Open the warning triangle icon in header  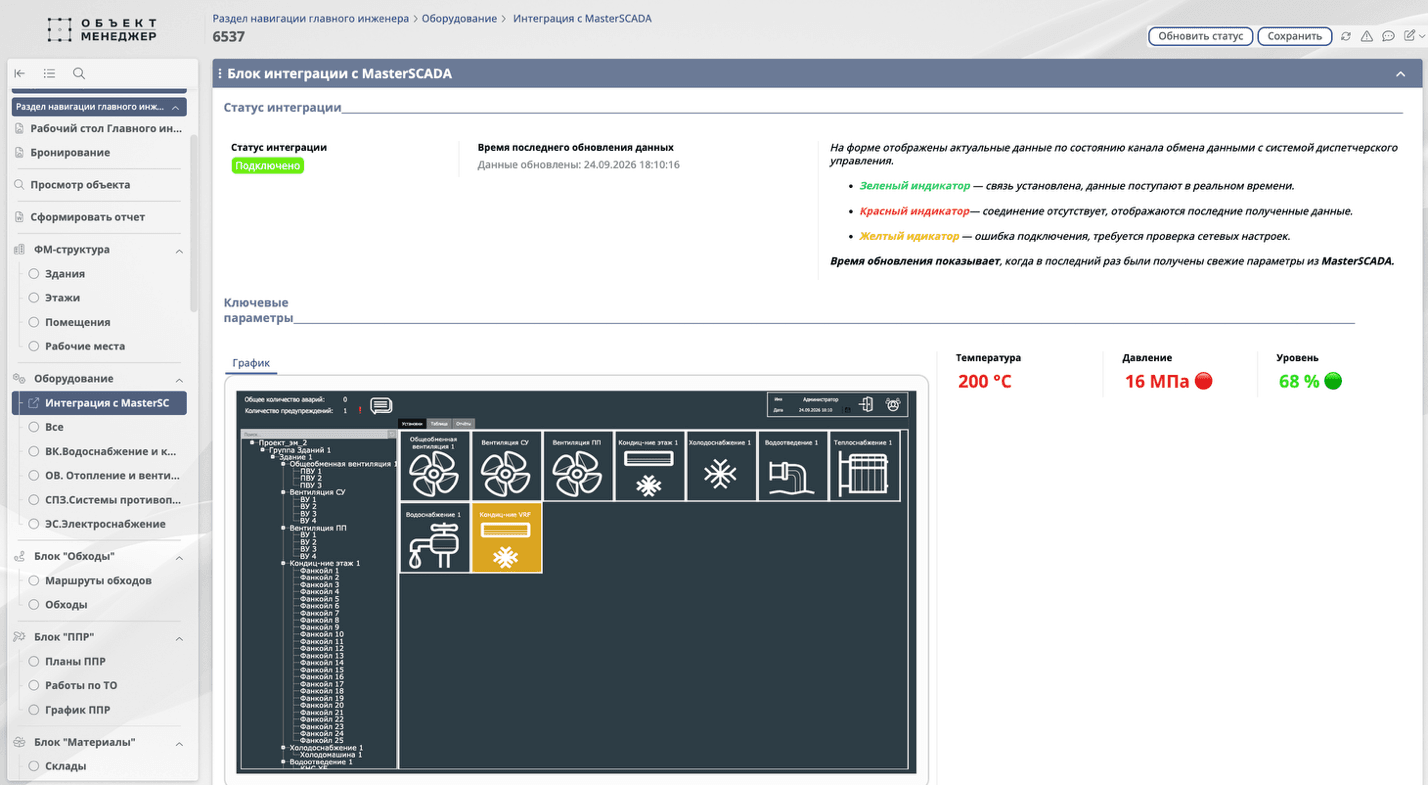(x=1367, y=36)
